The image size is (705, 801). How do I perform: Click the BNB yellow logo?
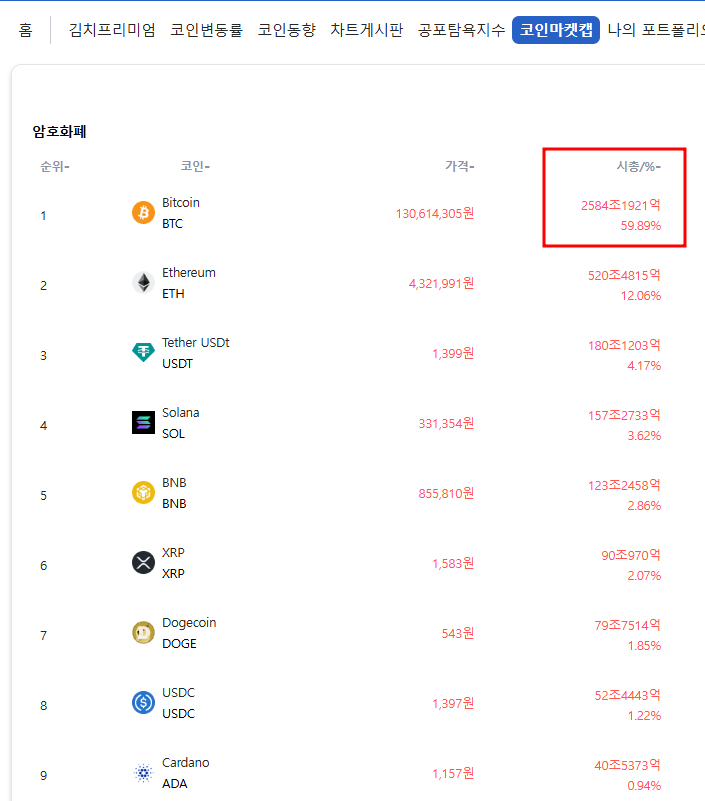[x=144, y=492]
